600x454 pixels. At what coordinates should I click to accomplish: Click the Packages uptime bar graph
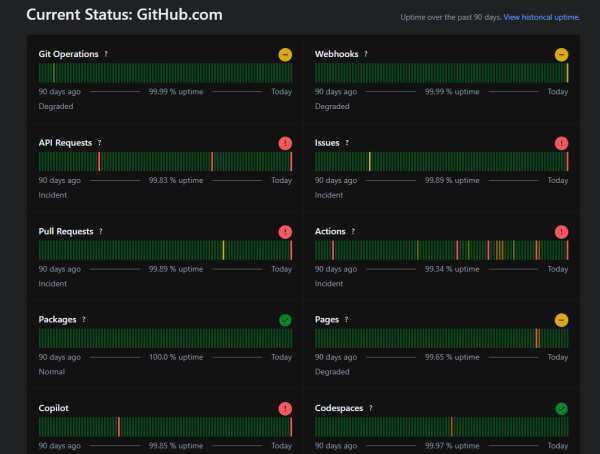click(x=165, y=338)
